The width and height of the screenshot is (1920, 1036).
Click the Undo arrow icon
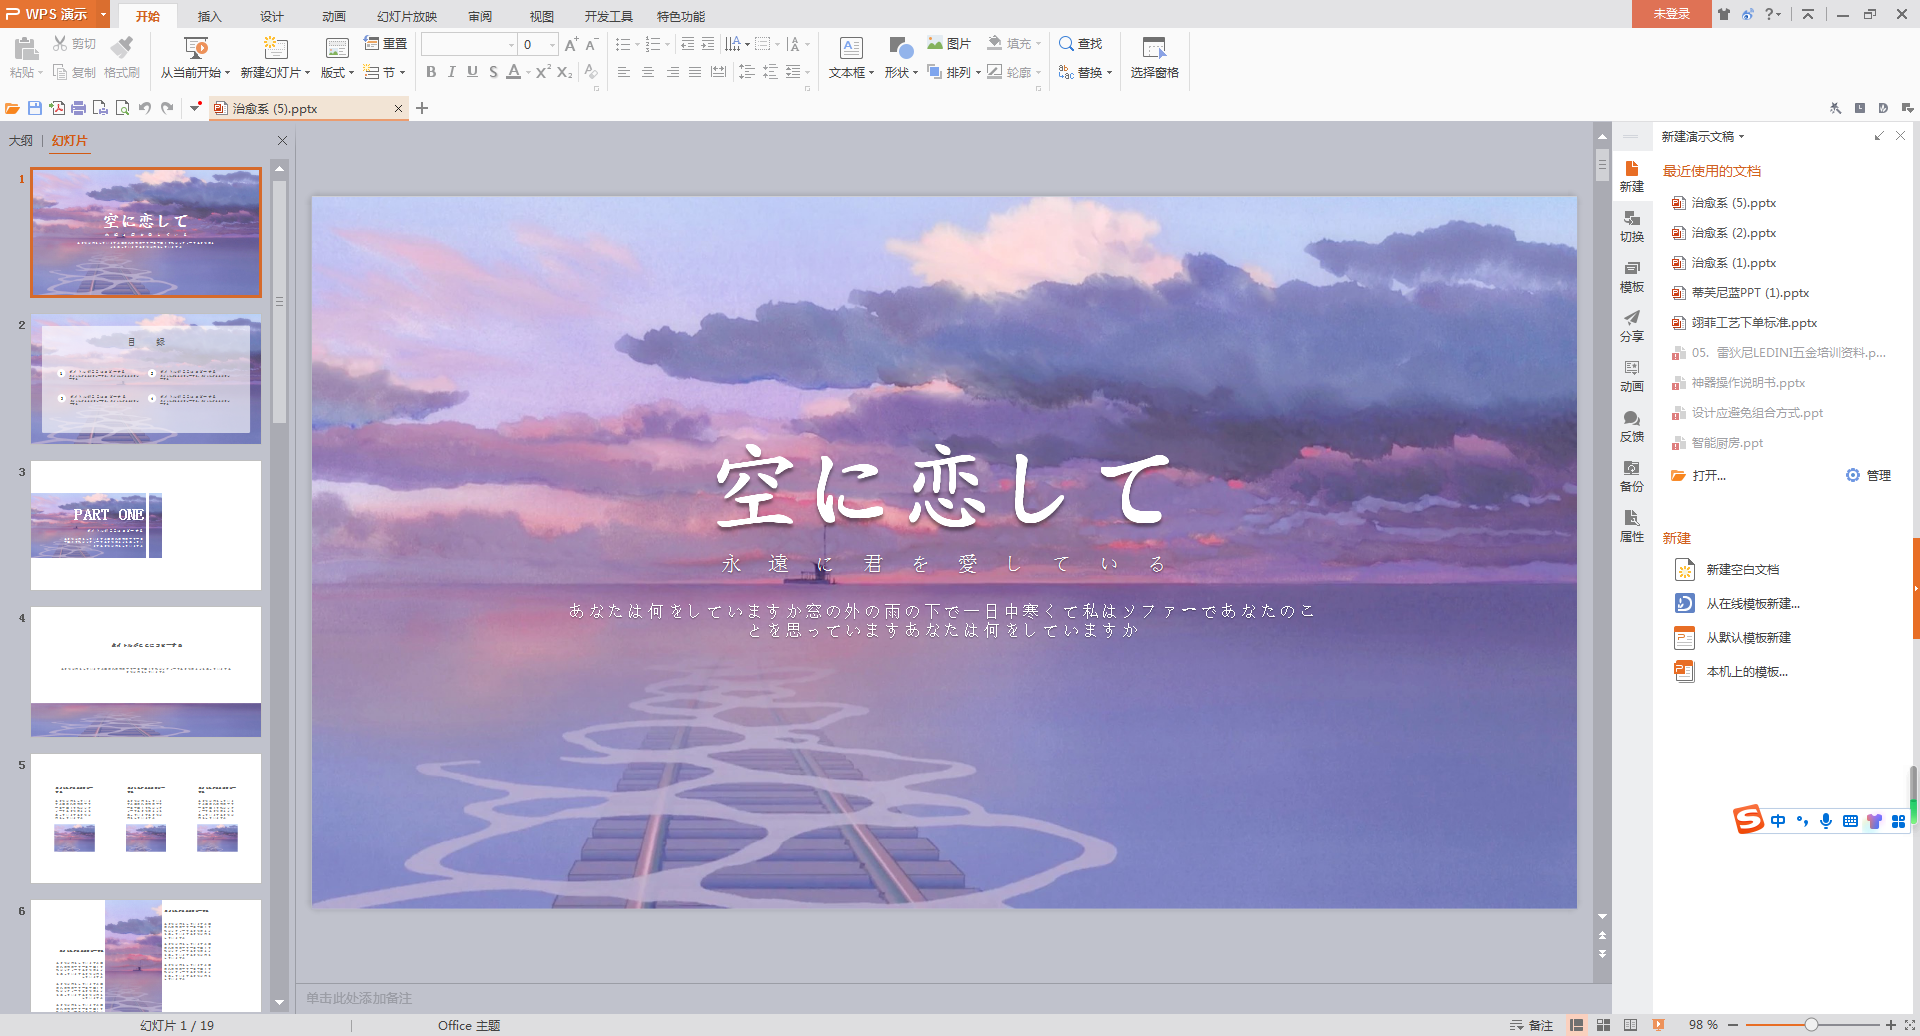(x=145, y=108)
